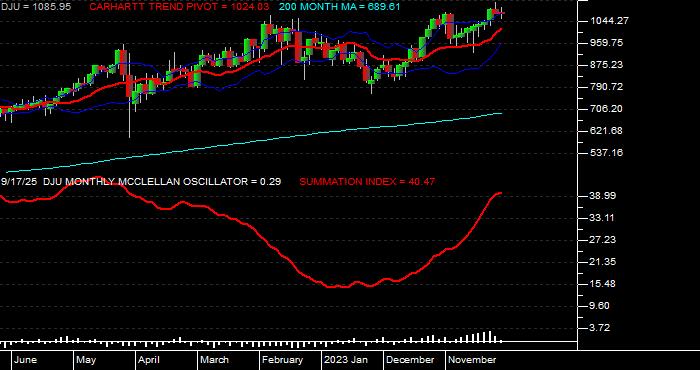Viewport: 700px width, 370px height.
Task: Select the 875.23 price axis value
Action: [x=605, y=65]
